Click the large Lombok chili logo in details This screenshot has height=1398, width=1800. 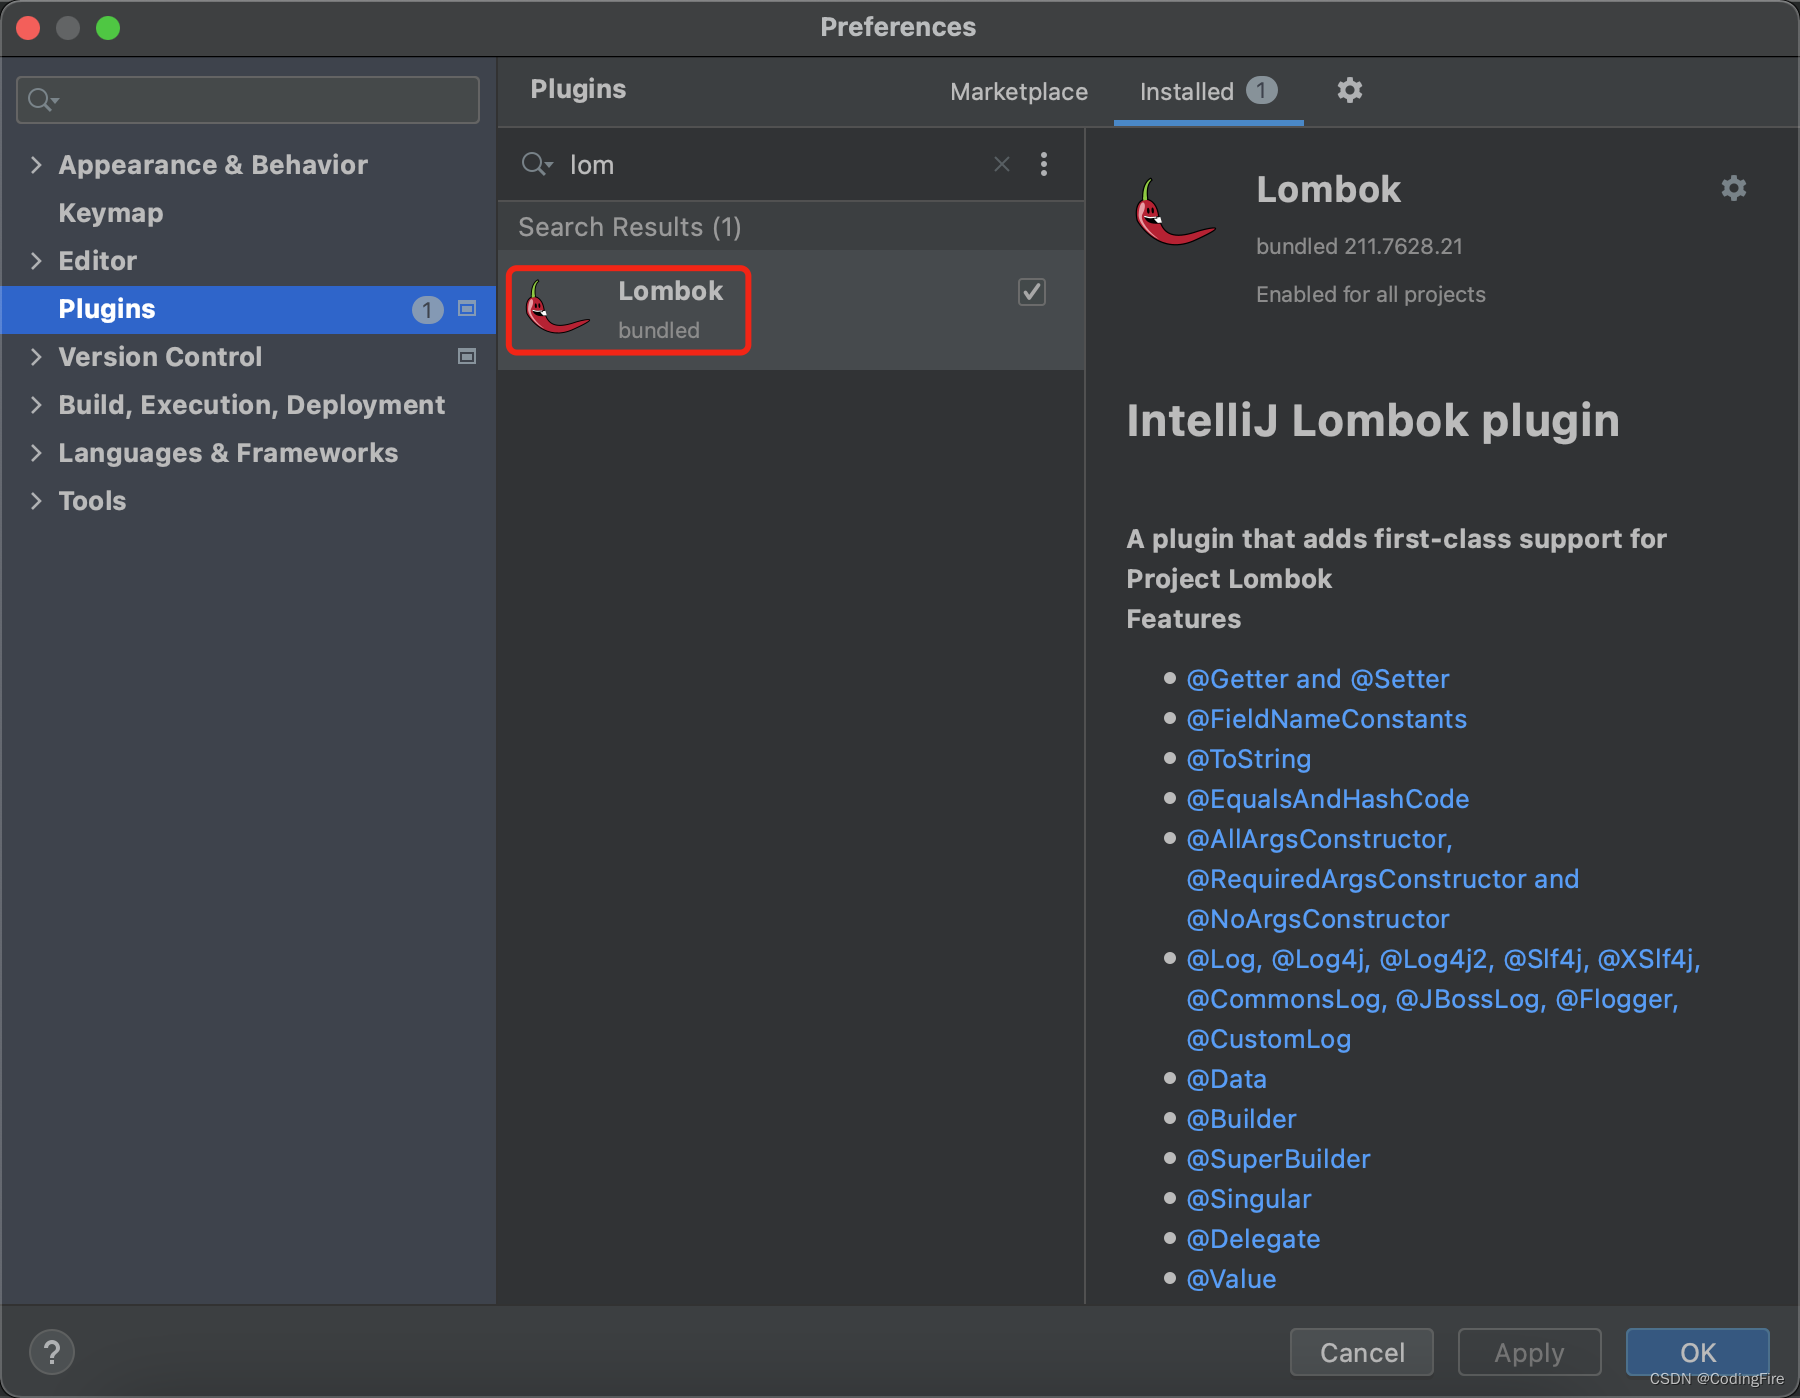point(1174,212)
